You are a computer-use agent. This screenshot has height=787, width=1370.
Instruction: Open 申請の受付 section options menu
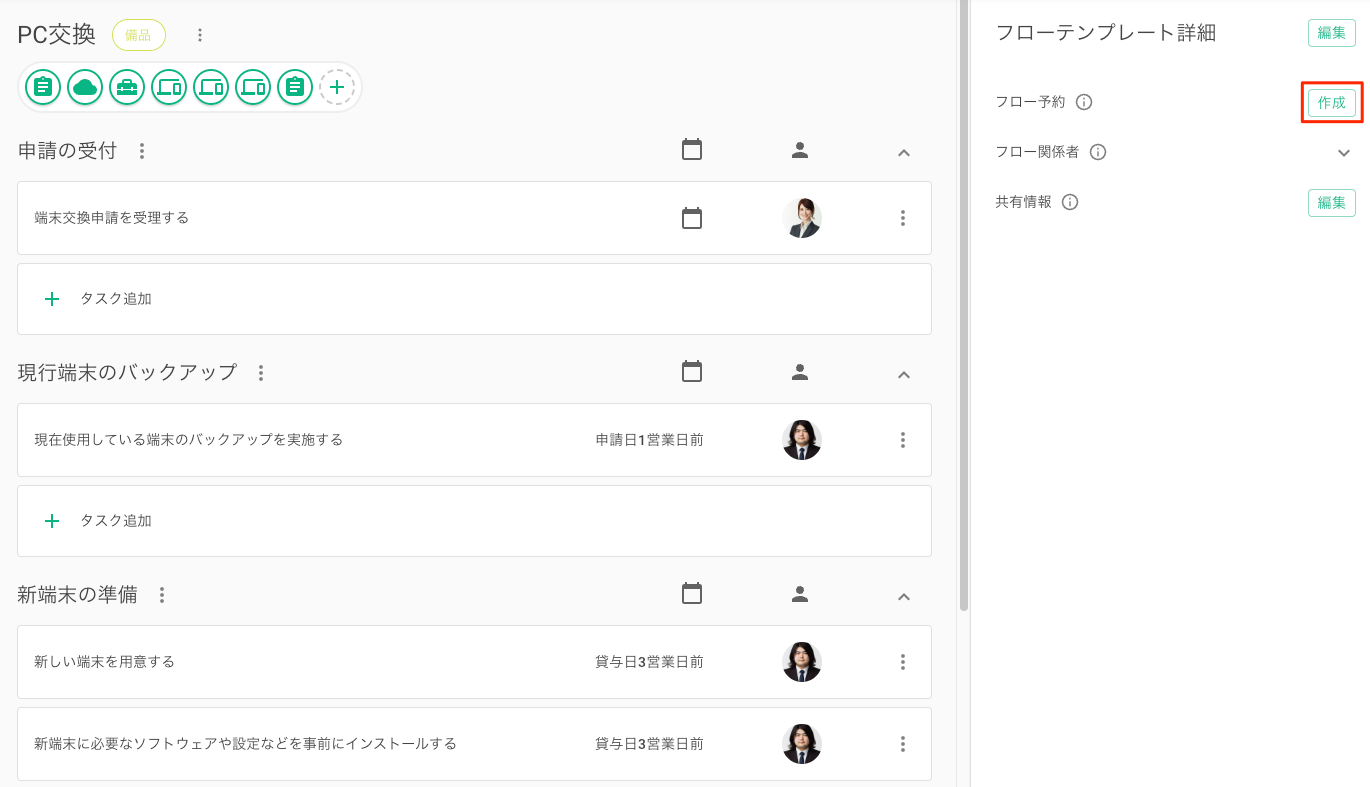pyautogui.click(x=142, y=151)
